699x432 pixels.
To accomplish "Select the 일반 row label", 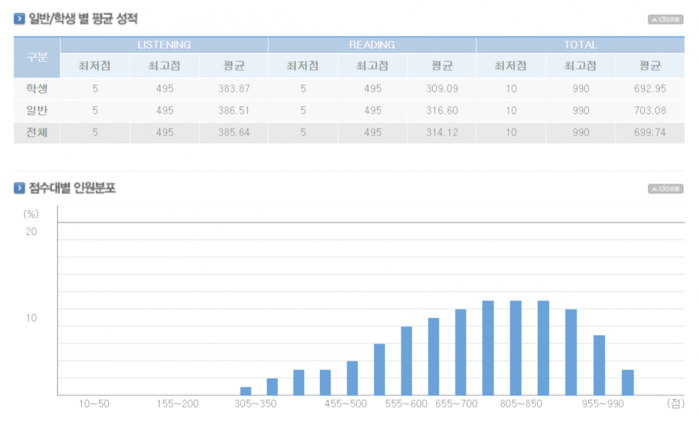I will coord(36,110).
